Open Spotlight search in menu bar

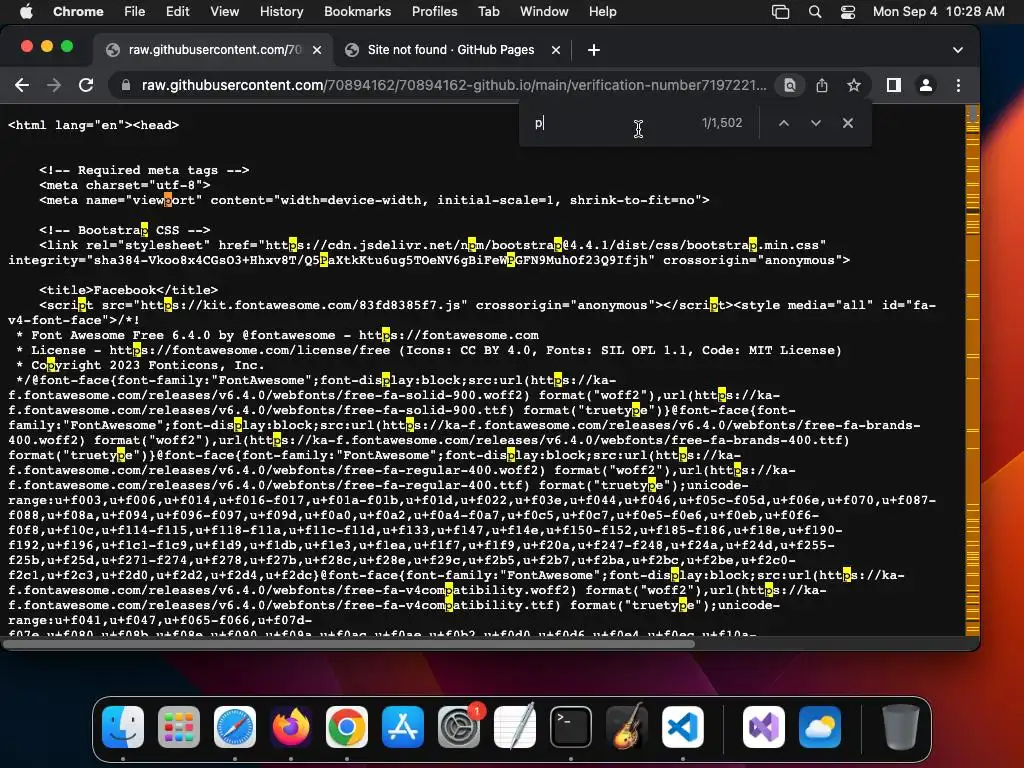coord(814,11)
